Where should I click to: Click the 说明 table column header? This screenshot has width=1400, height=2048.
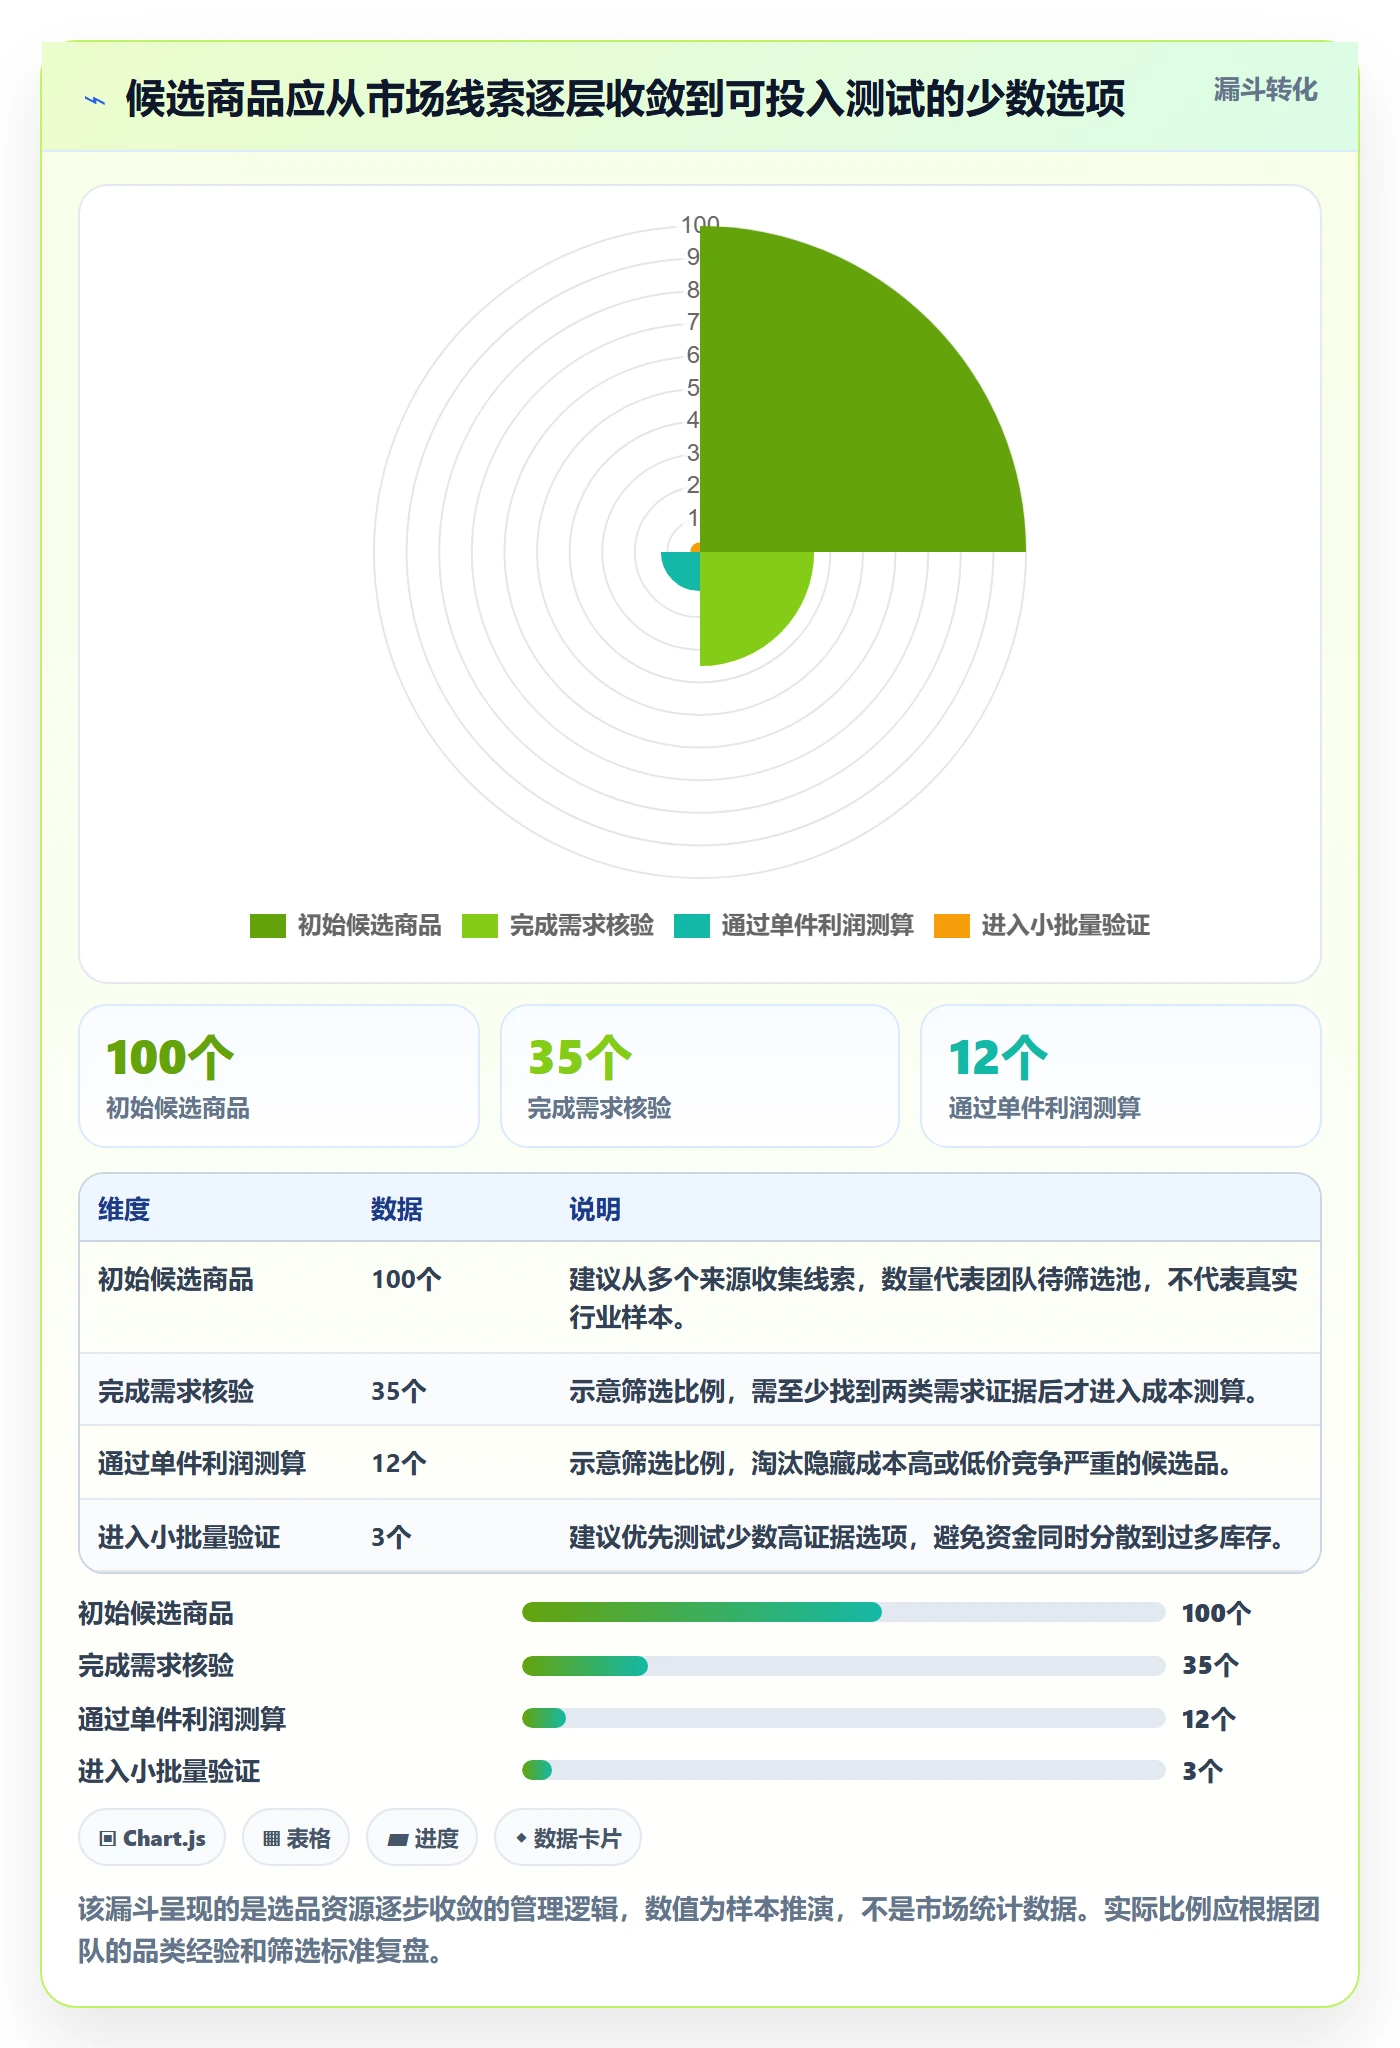(595, 1209)
